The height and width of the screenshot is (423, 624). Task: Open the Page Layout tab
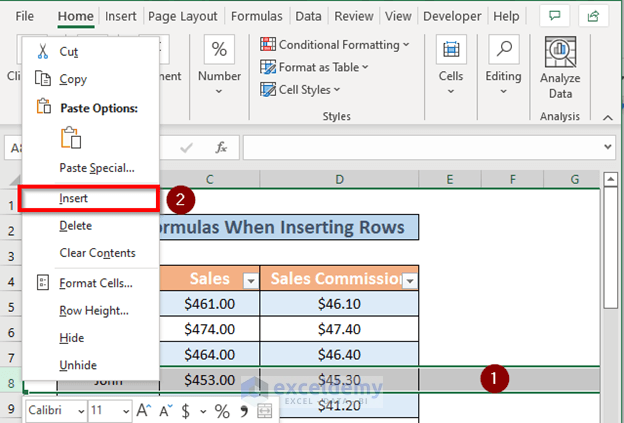pos(184,16)
